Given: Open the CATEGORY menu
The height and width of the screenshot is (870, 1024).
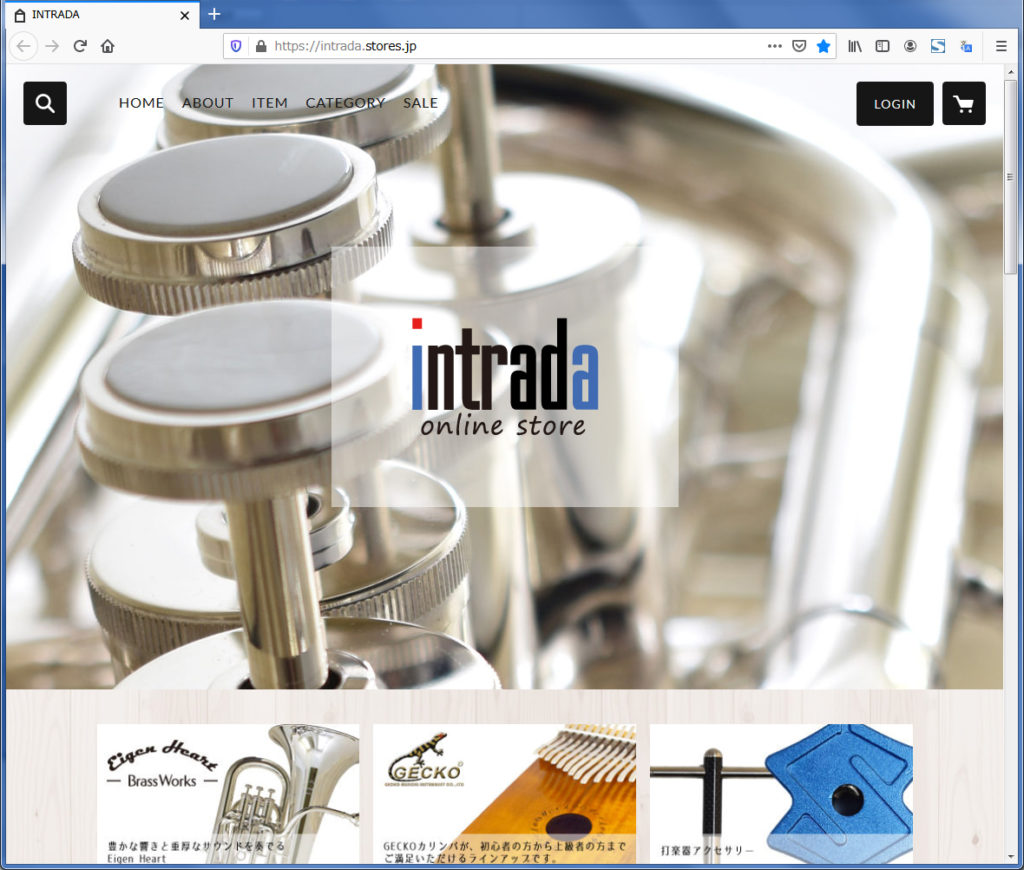Looking at the screenshot, I should coord(345,103).
